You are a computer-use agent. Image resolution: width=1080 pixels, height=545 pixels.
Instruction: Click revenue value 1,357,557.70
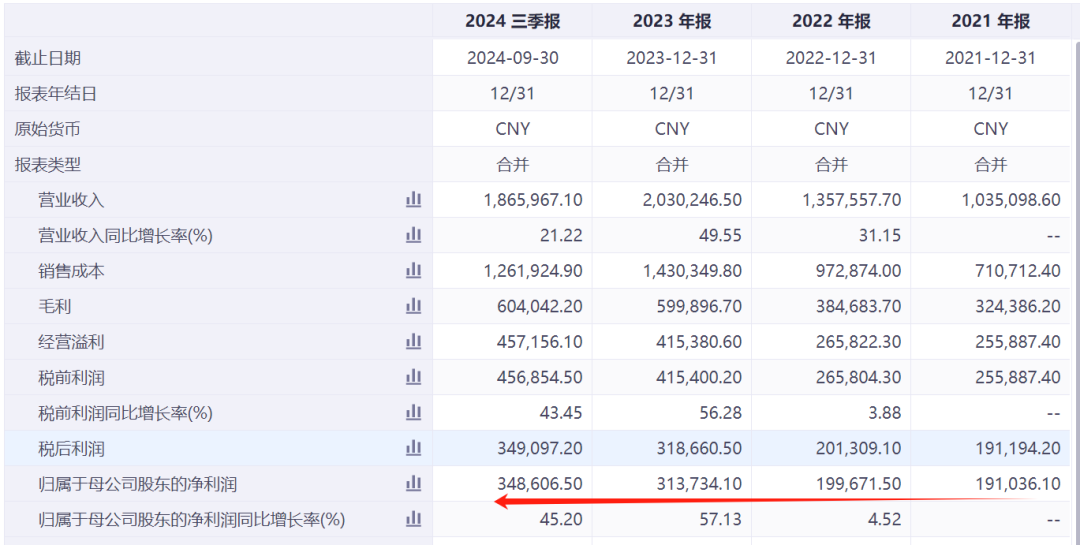(x=852, y=200)
